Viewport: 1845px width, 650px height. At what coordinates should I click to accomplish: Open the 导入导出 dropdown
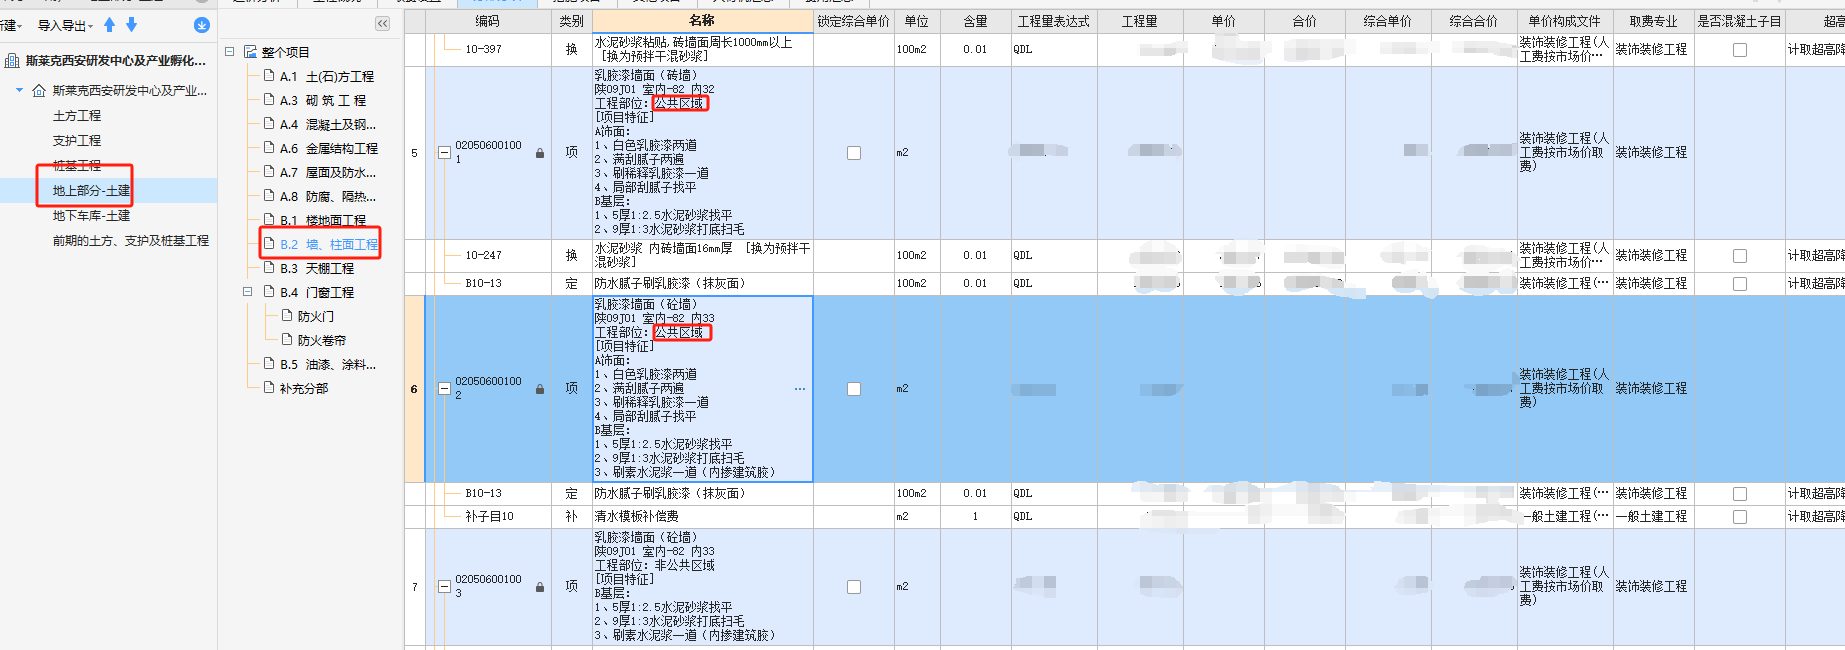(x=65, y=26)
